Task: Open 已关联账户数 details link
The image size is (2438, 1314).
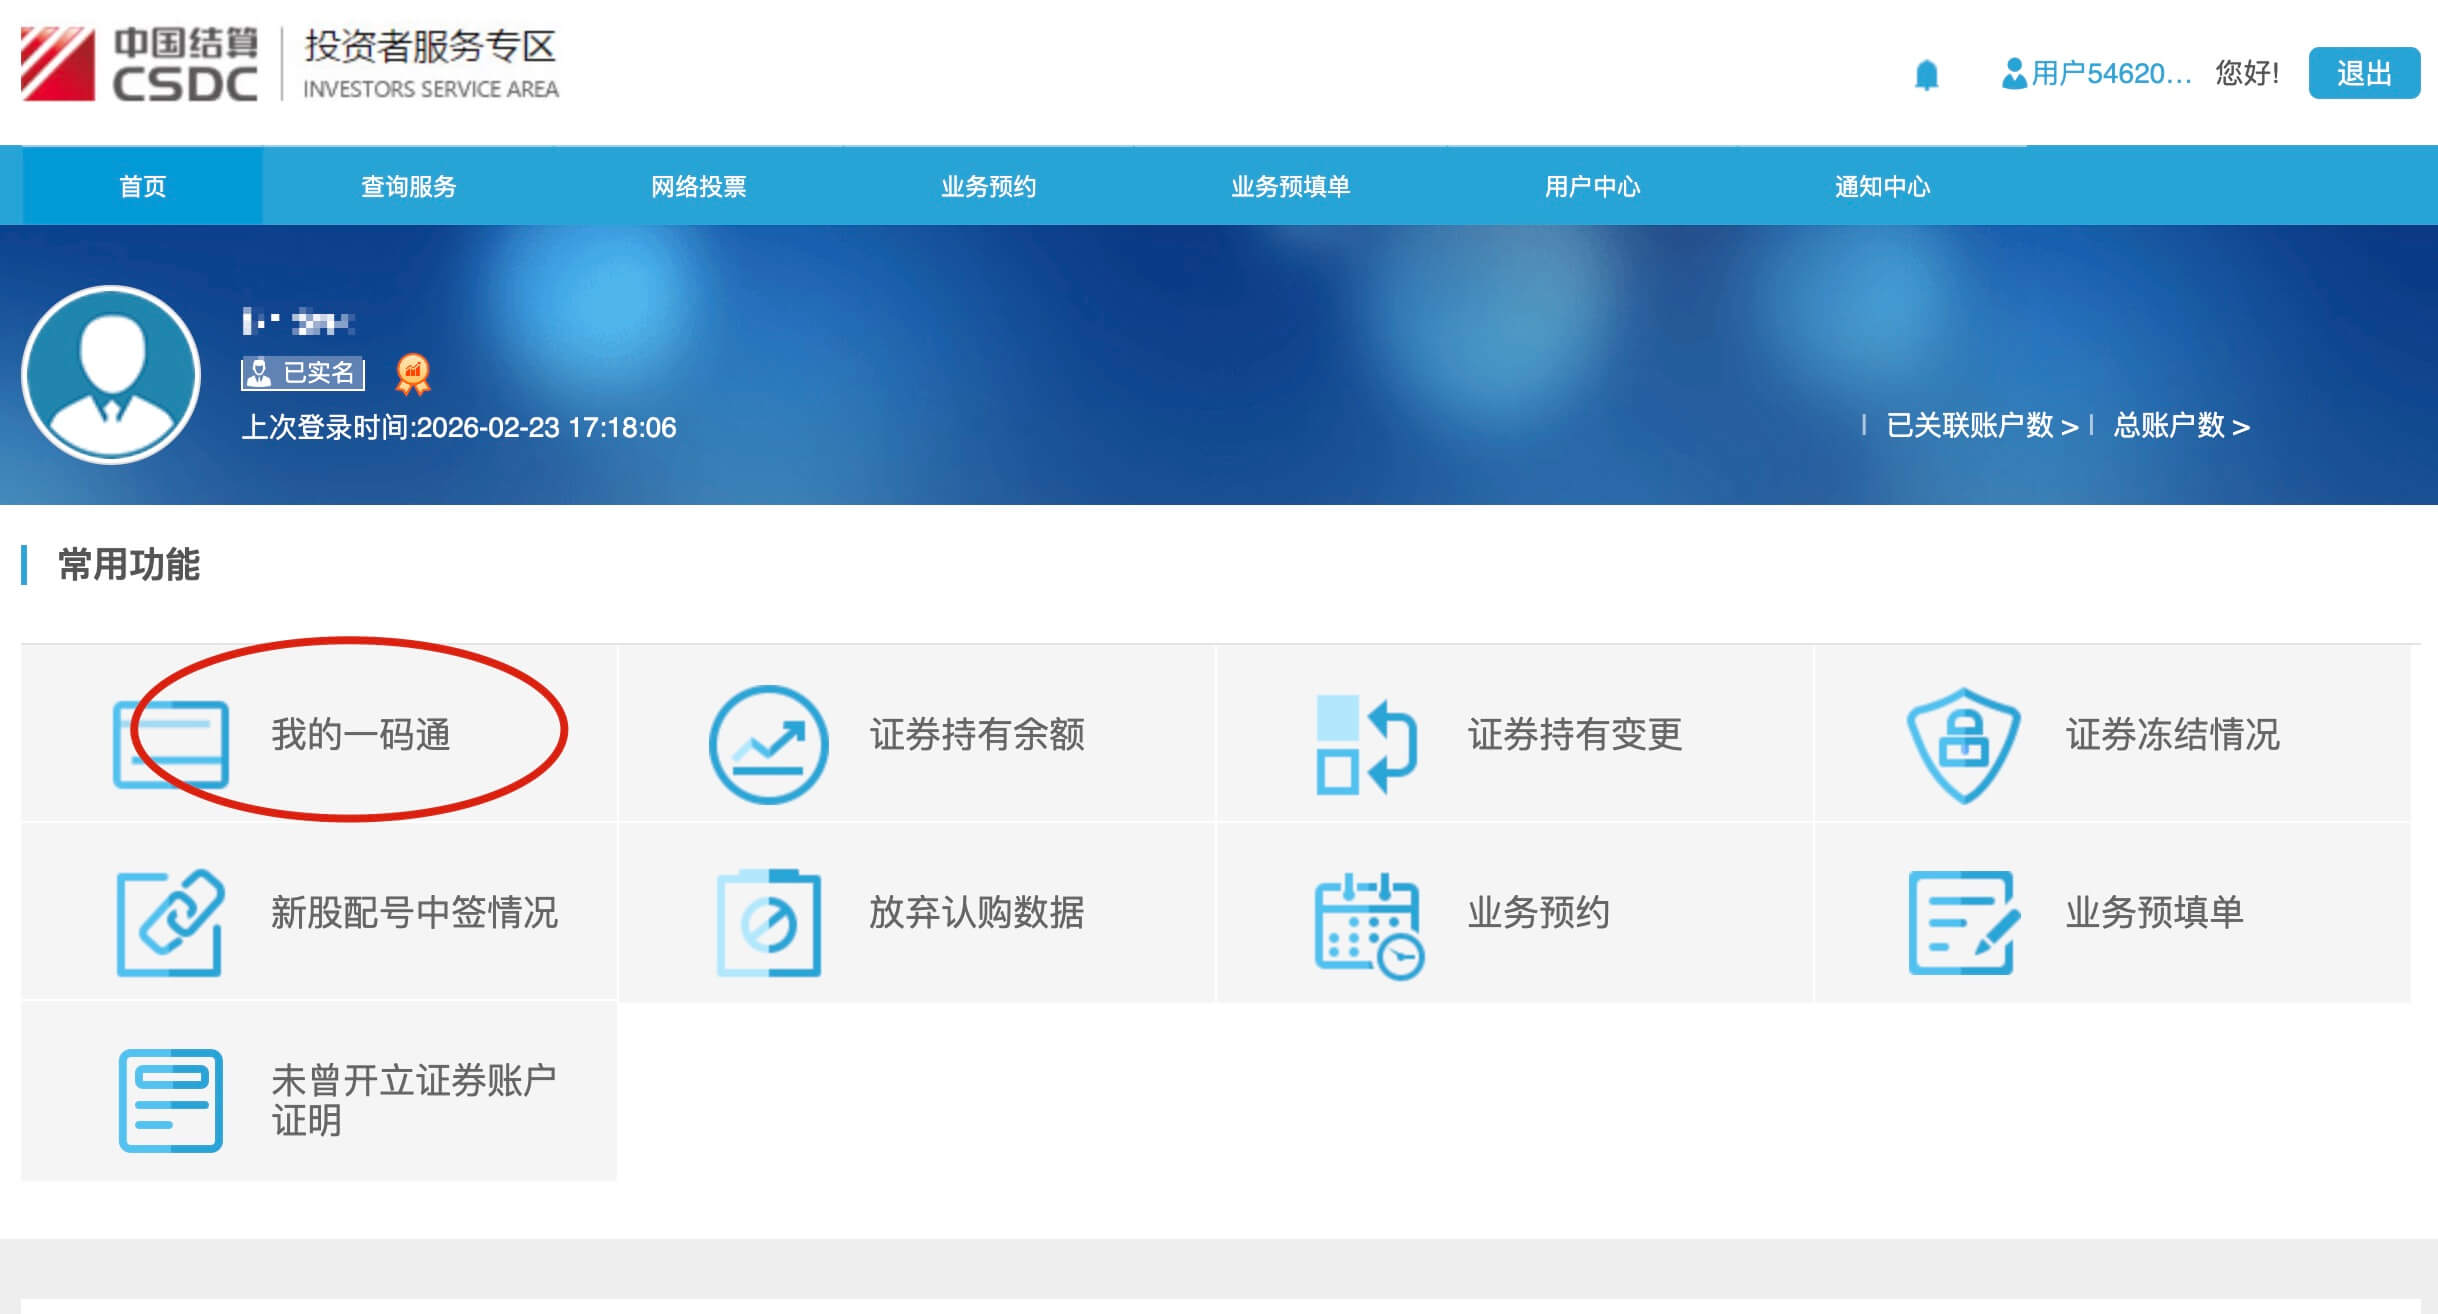Action: click(x=1974, y=426)
